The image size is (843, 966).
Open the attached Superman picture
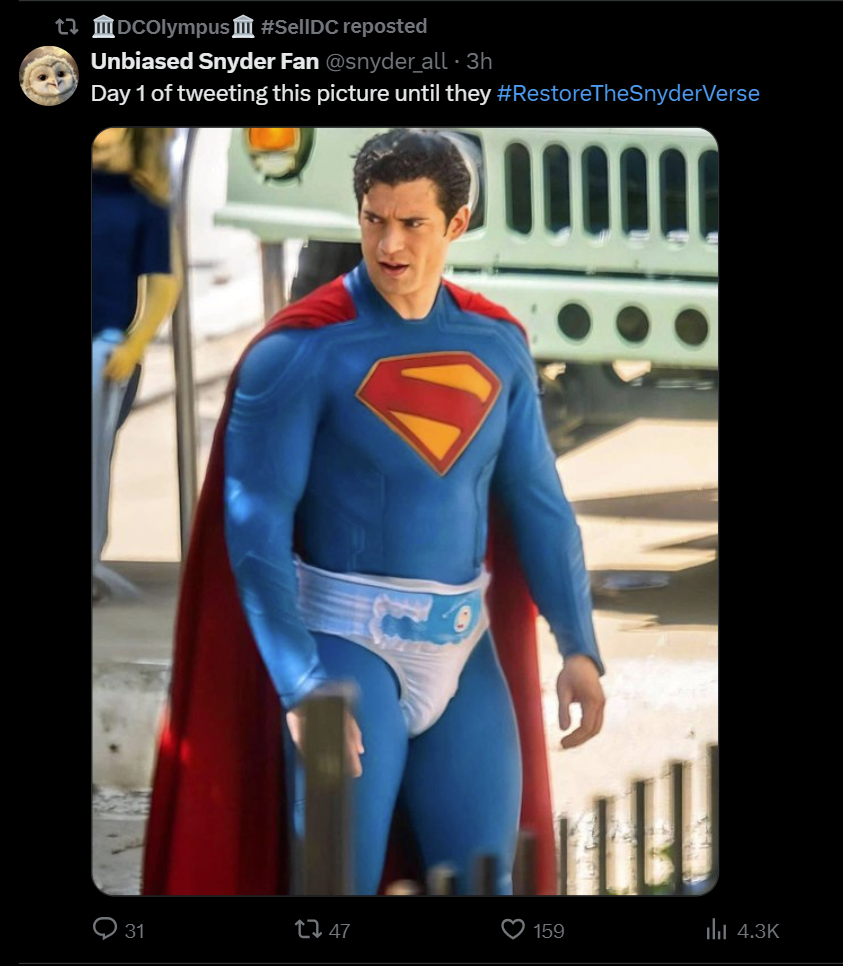pos(405,511)
